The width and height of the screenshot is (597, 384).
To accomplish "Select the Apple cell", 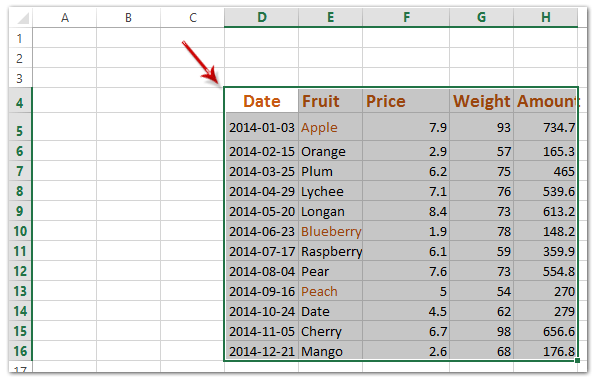I will pyautogui.click(x=330, y=127).
